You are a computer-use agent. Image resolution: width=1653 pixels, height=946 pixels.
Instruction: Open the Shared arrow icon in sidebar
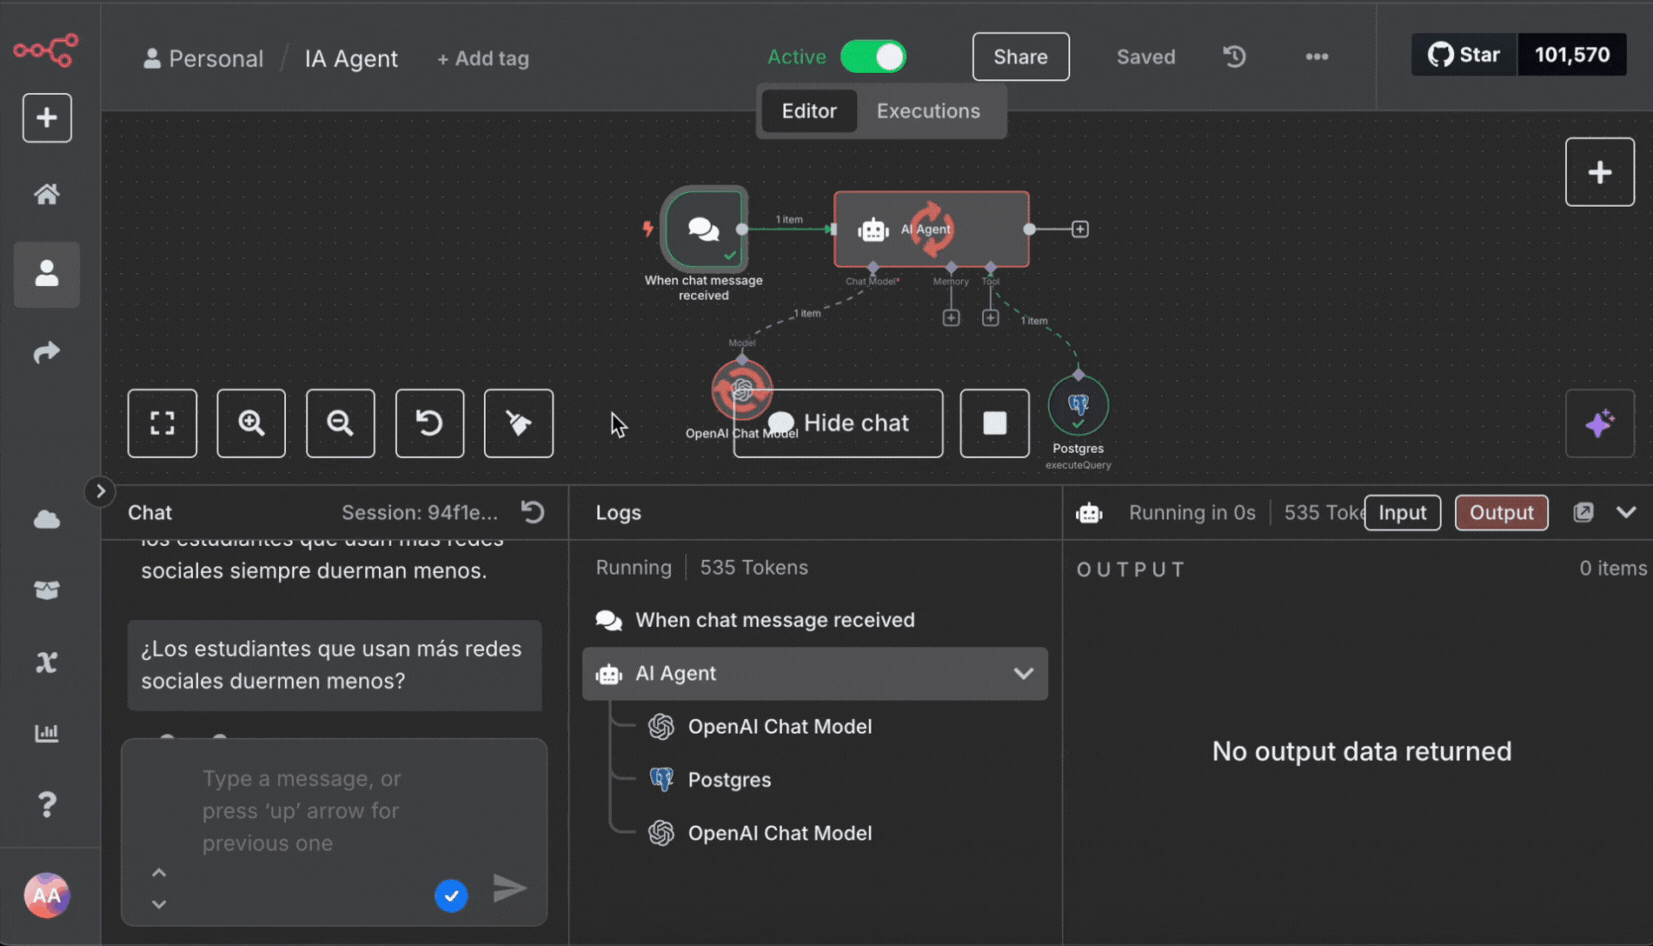click(x=47, y=352)
